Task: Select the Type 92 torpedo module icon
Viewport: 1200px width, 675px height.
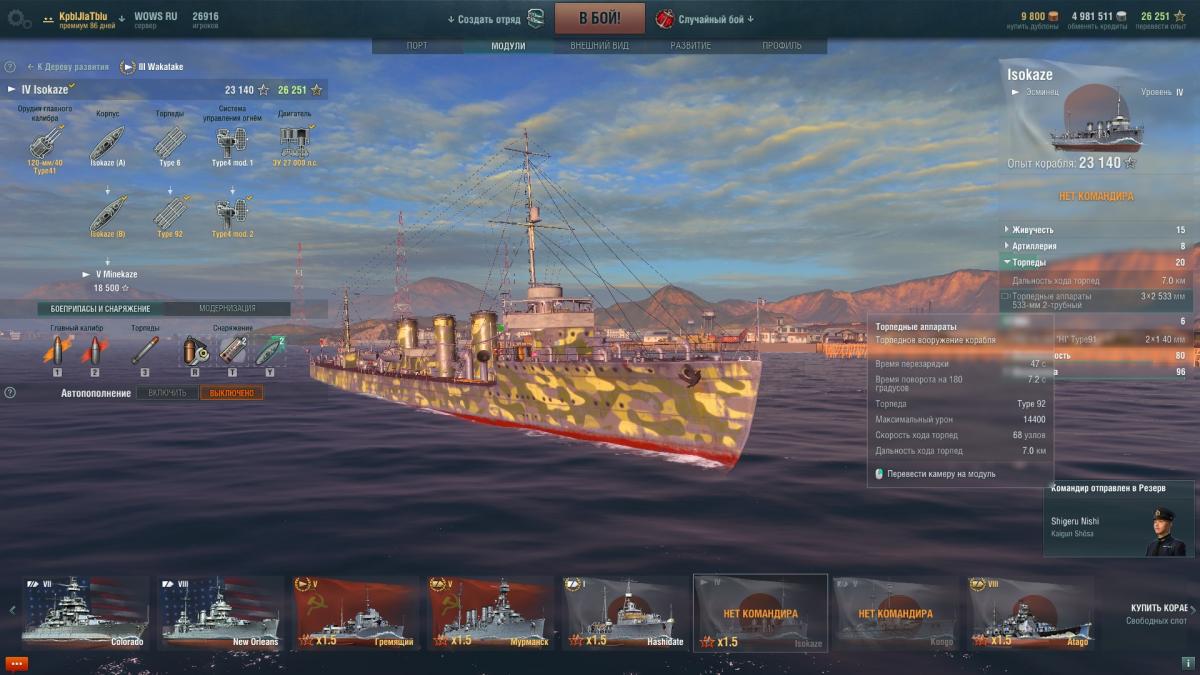Action: pos(170,212)
